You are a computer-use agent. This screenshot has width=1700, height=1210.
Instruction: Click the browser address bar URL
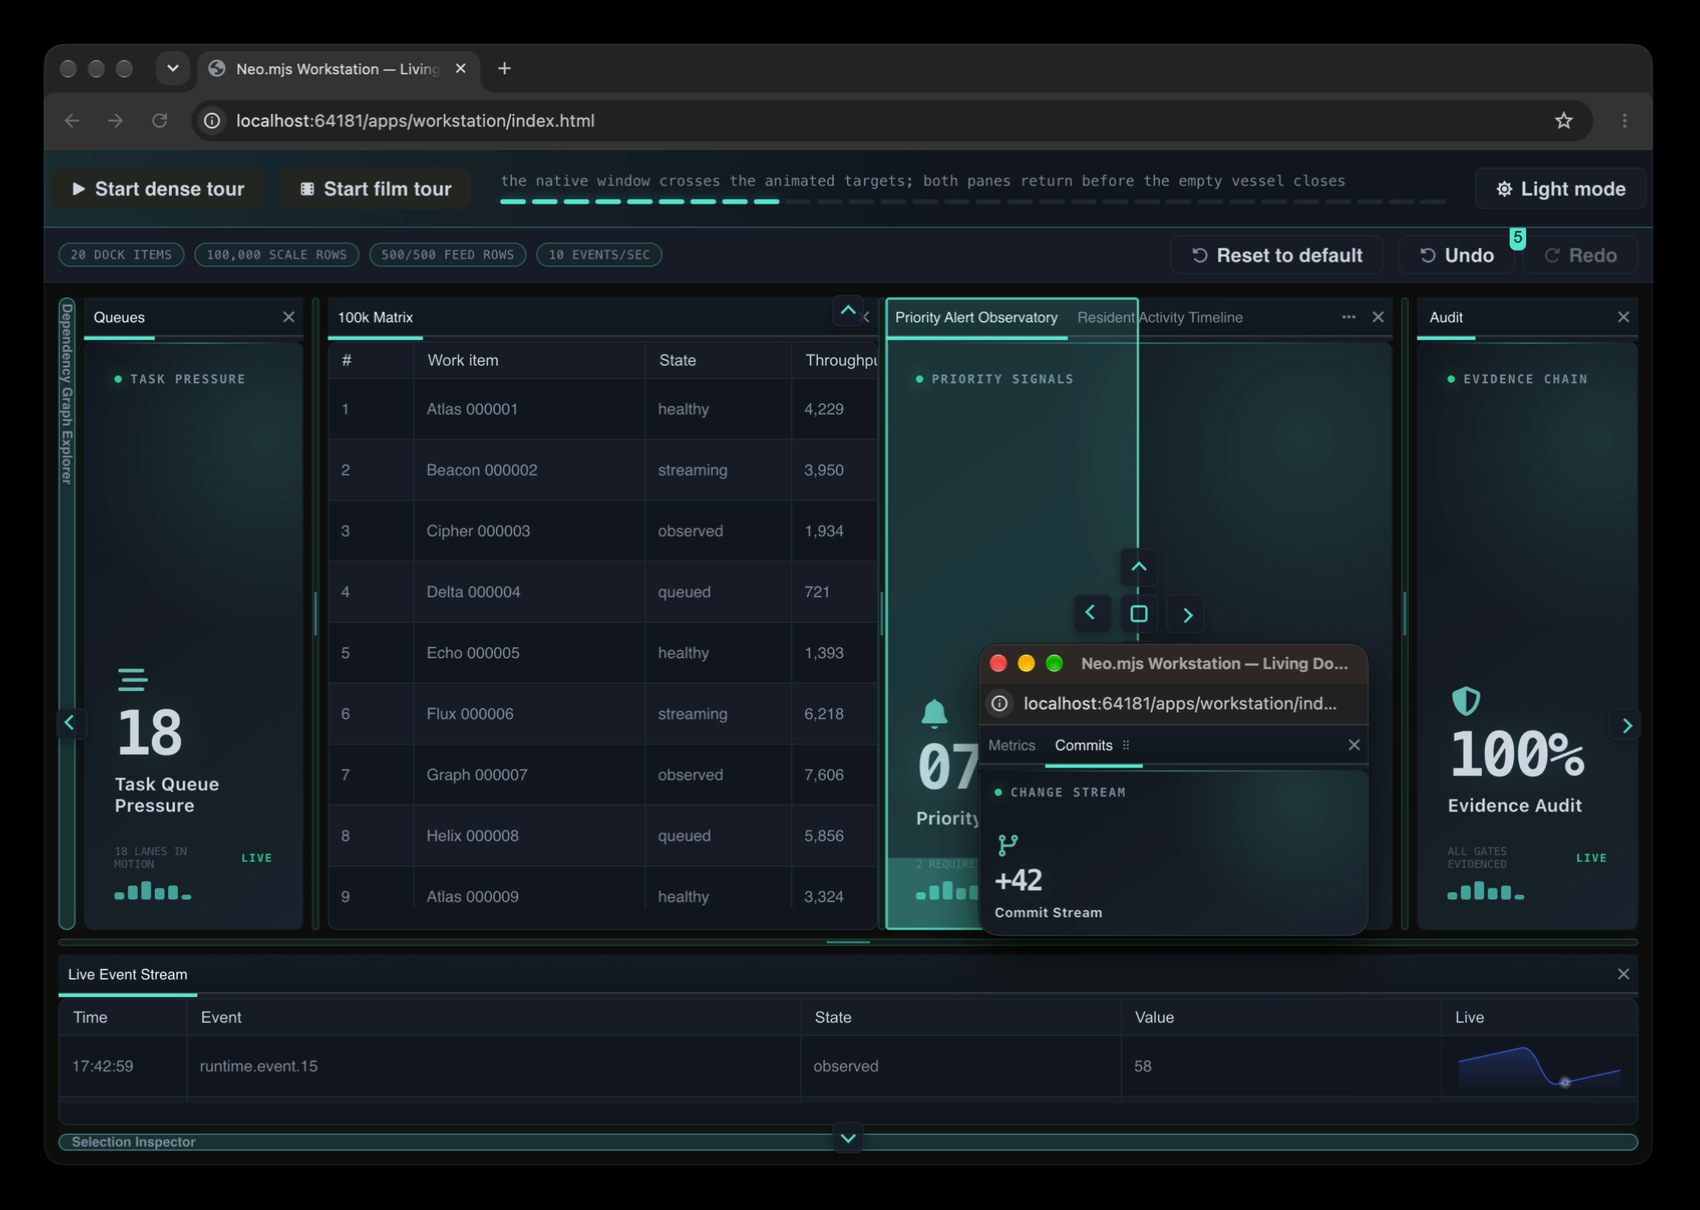tap(415, 121)
